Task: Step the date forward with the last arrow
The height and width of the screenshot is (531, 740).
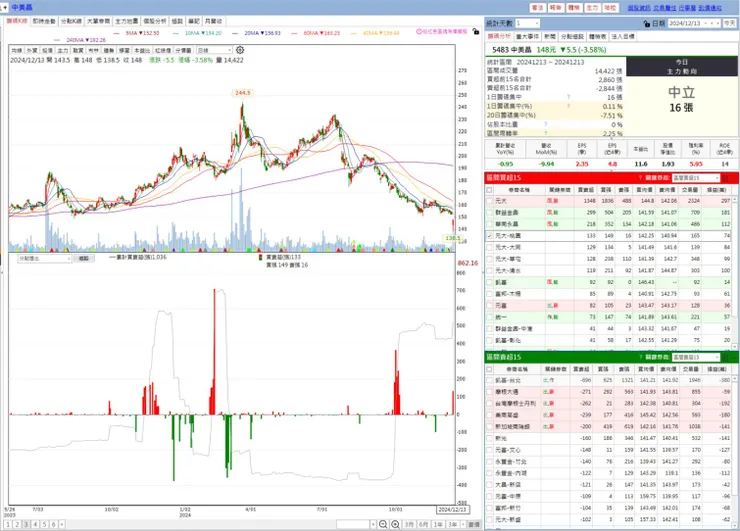Action: [717, 23]
